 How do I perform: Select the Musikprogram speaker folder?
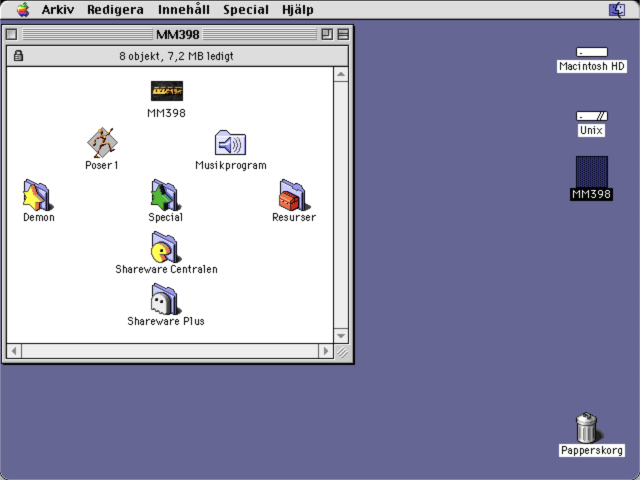coord(230,142)
